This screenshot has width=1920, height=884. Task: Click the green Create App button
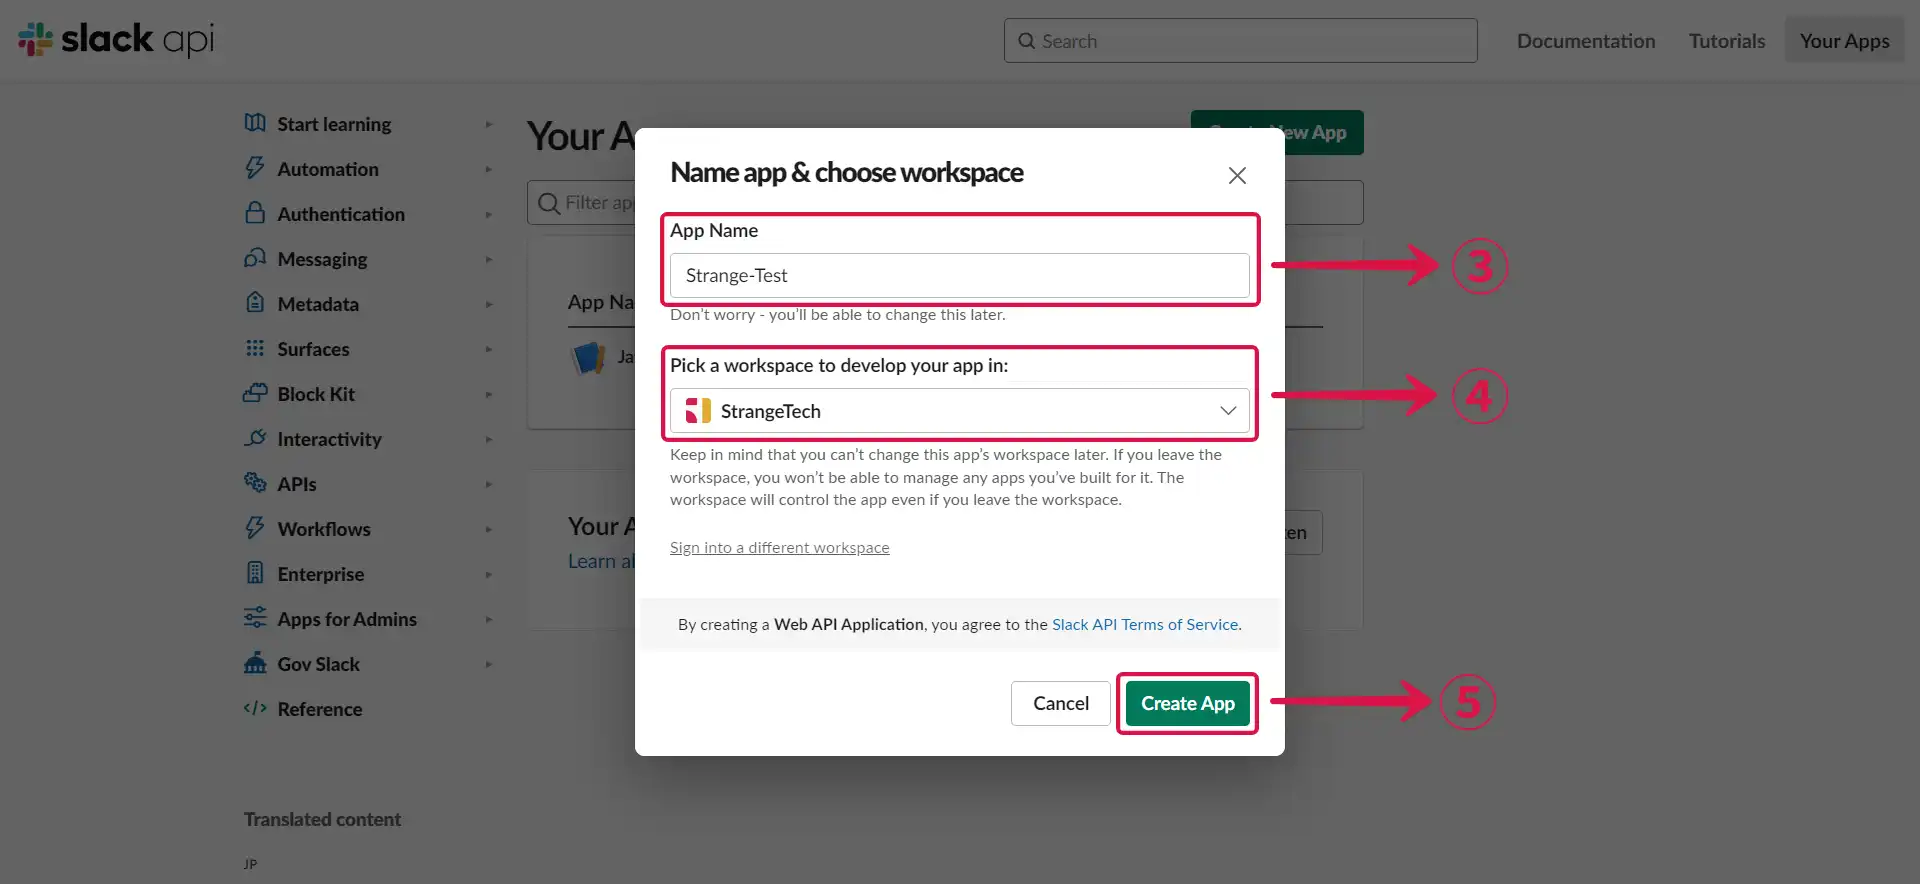[x=1188, y=703]
